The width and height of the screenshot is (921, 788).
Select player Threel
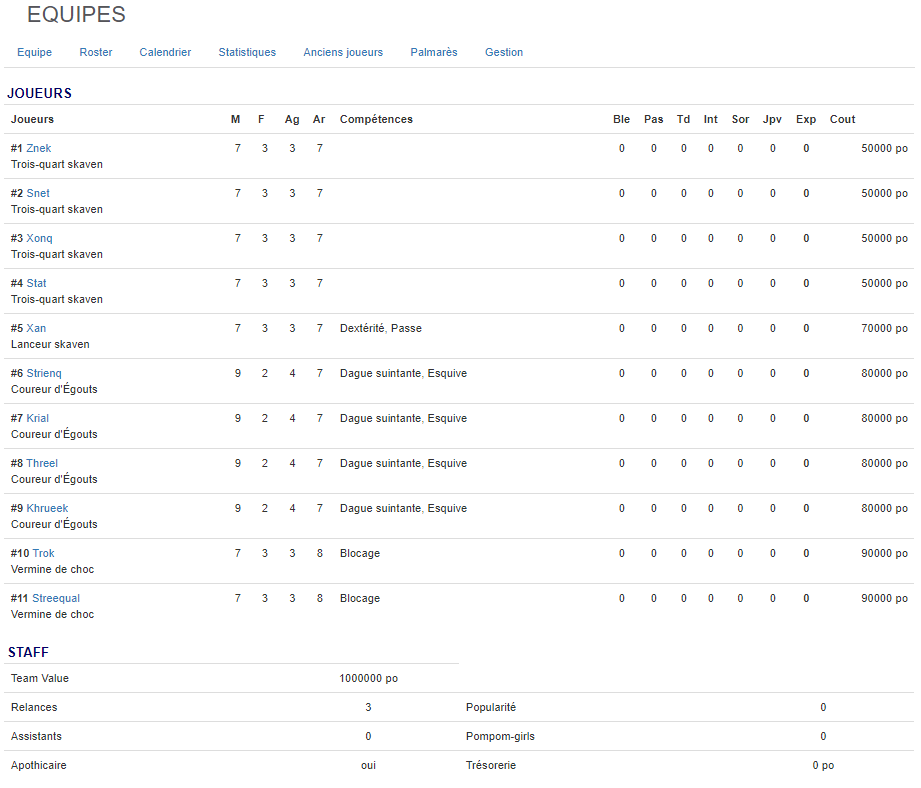(42, 463)
